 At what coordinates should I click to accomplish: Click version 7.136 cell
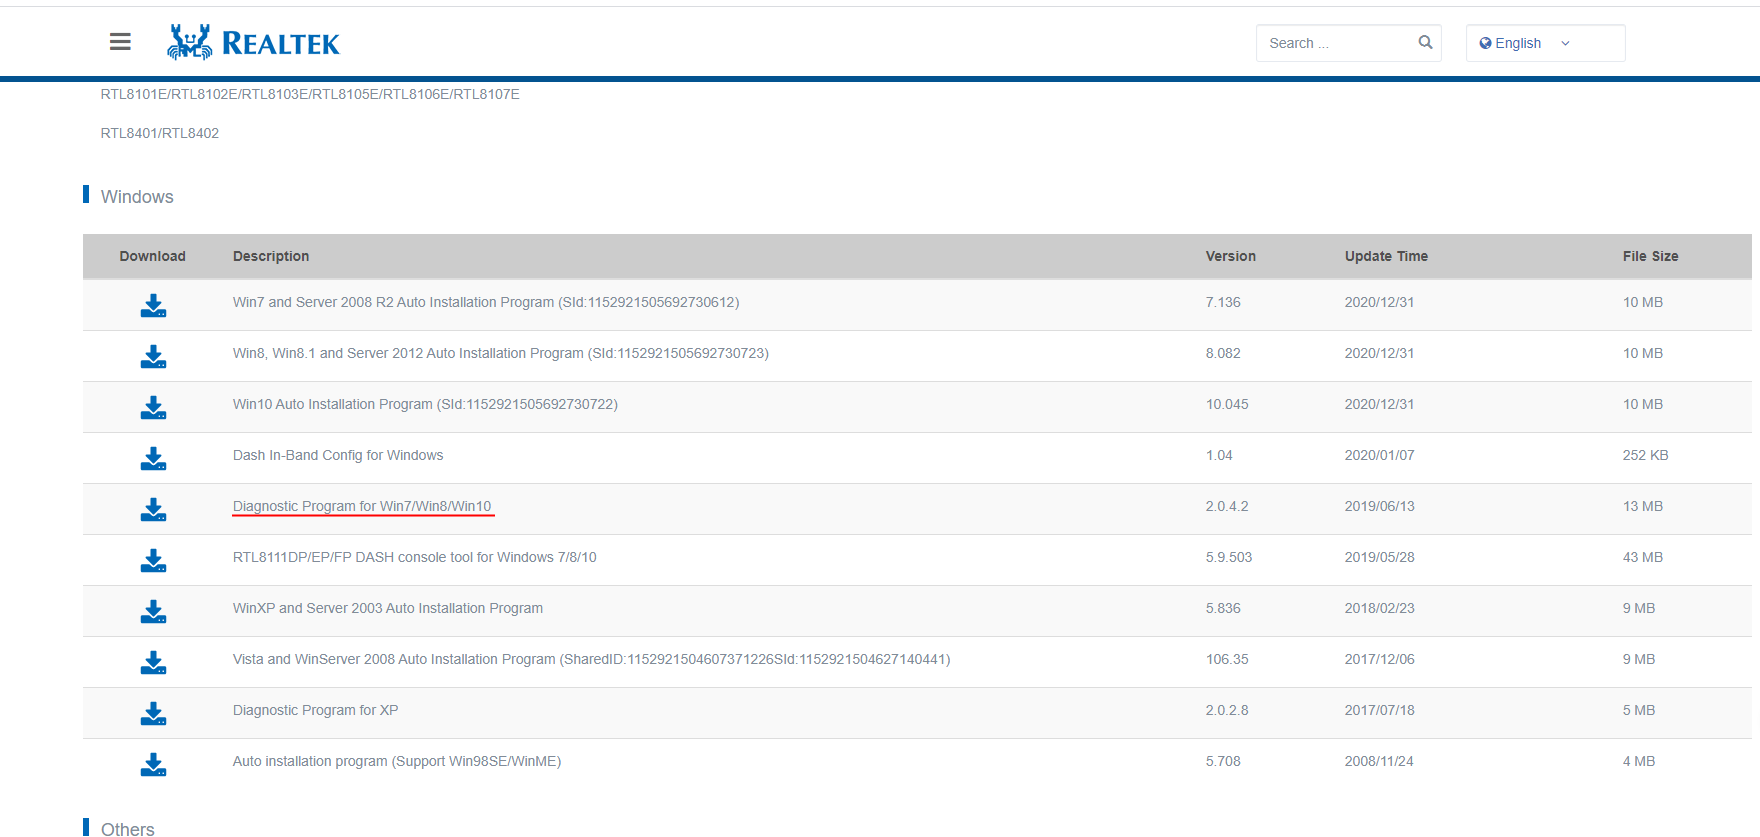tap(1223, 302)
